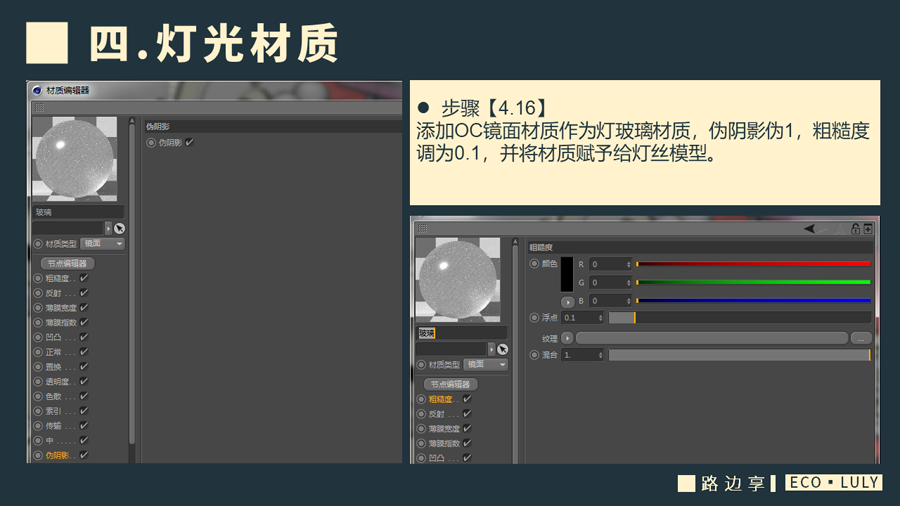Click the 浮点 0.1 stepper arrows
This screenshot has height=506, width=900.
click(600, 318)
